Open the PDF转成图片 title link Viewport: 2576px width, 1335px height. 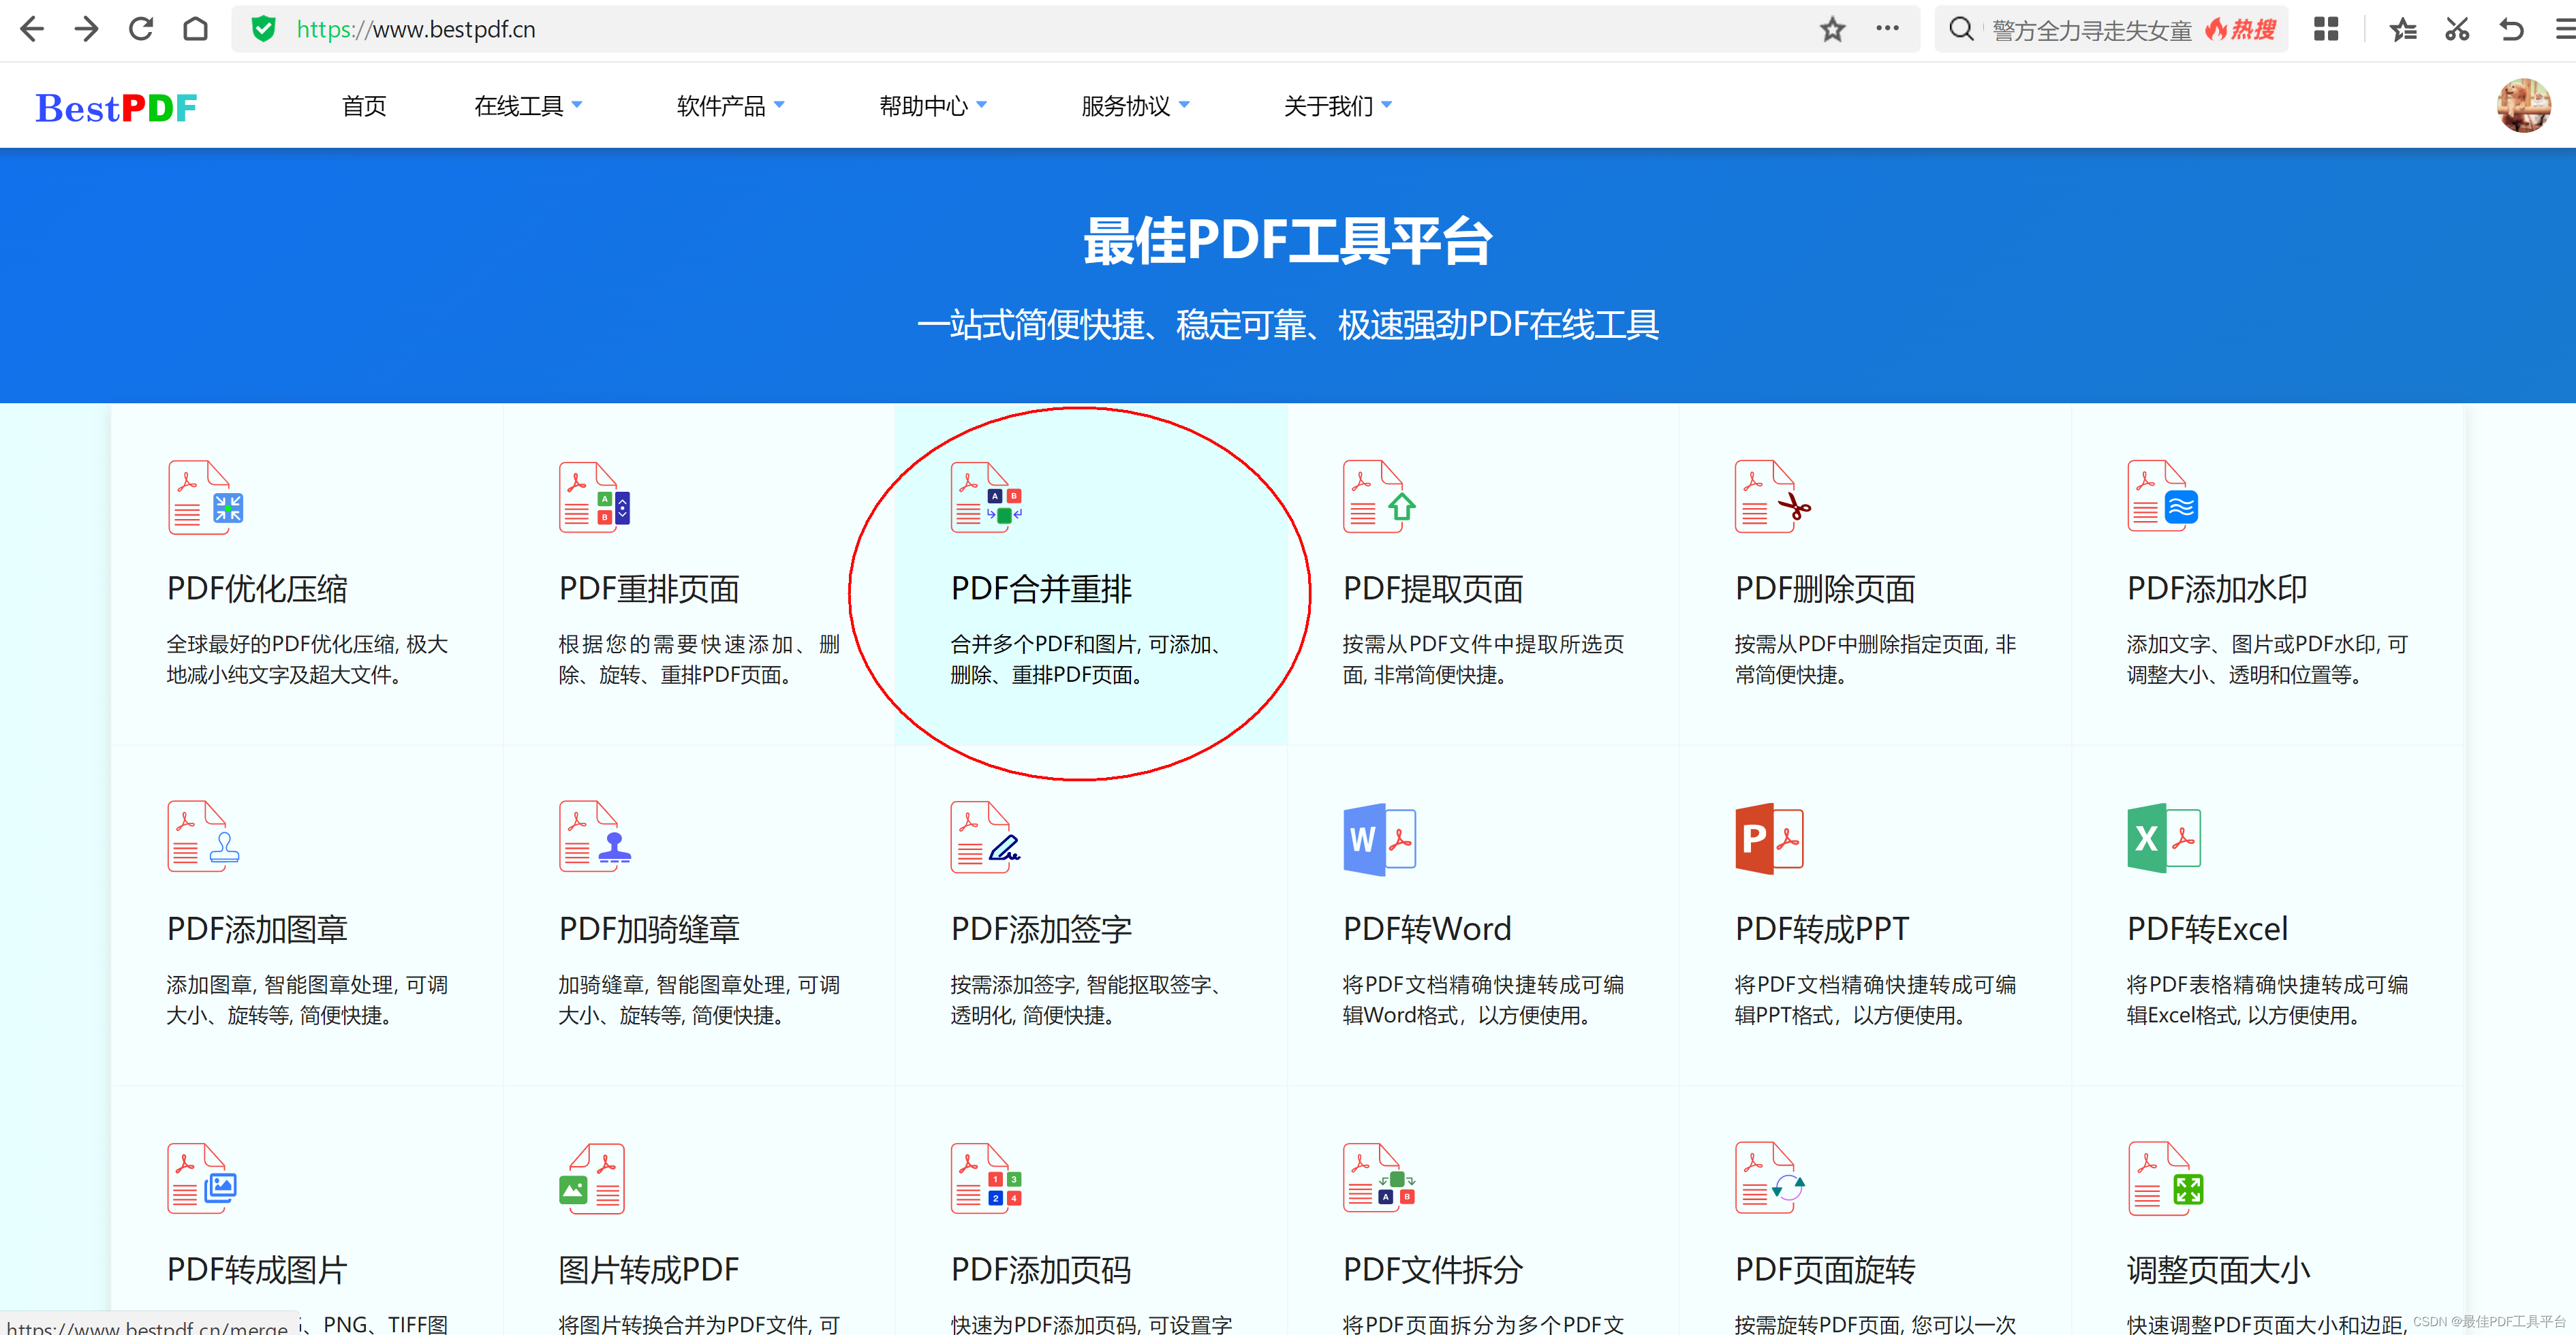click(257, 1270)
